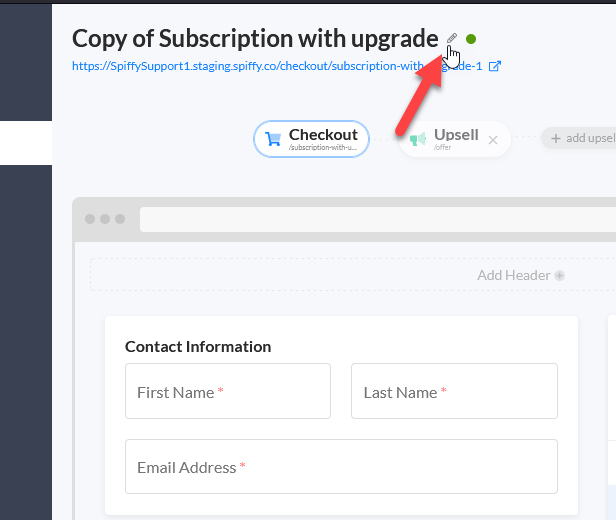Click the green status dot
The image size is (616, 520).
[471, 39]
